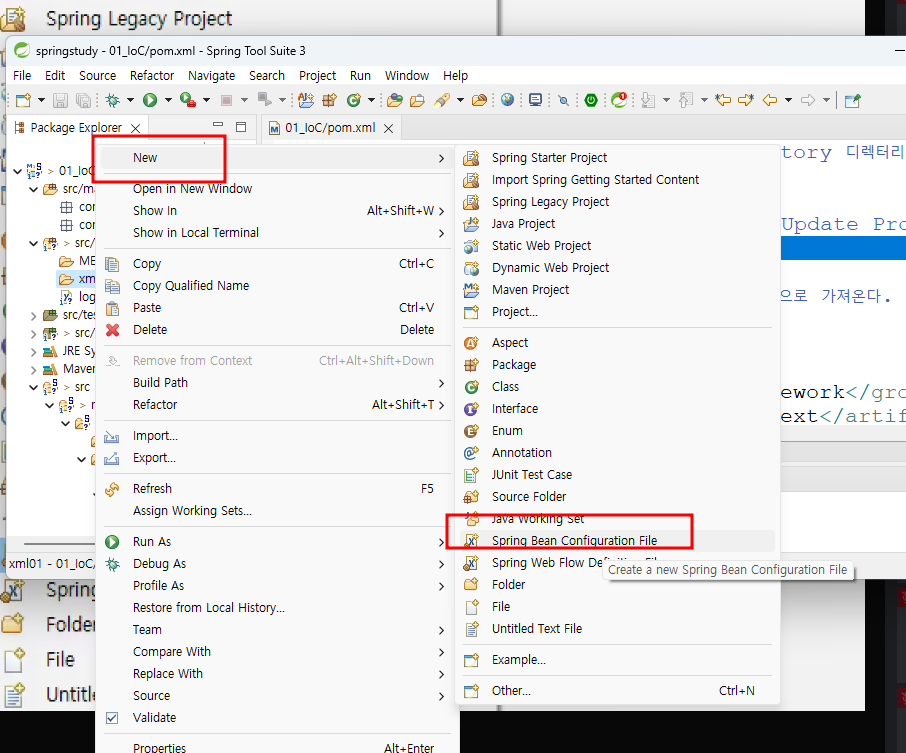Click the Back navigation arrow in toolbar
The image size is (906, 753).
pyautogui.click(x=770, y=101)
